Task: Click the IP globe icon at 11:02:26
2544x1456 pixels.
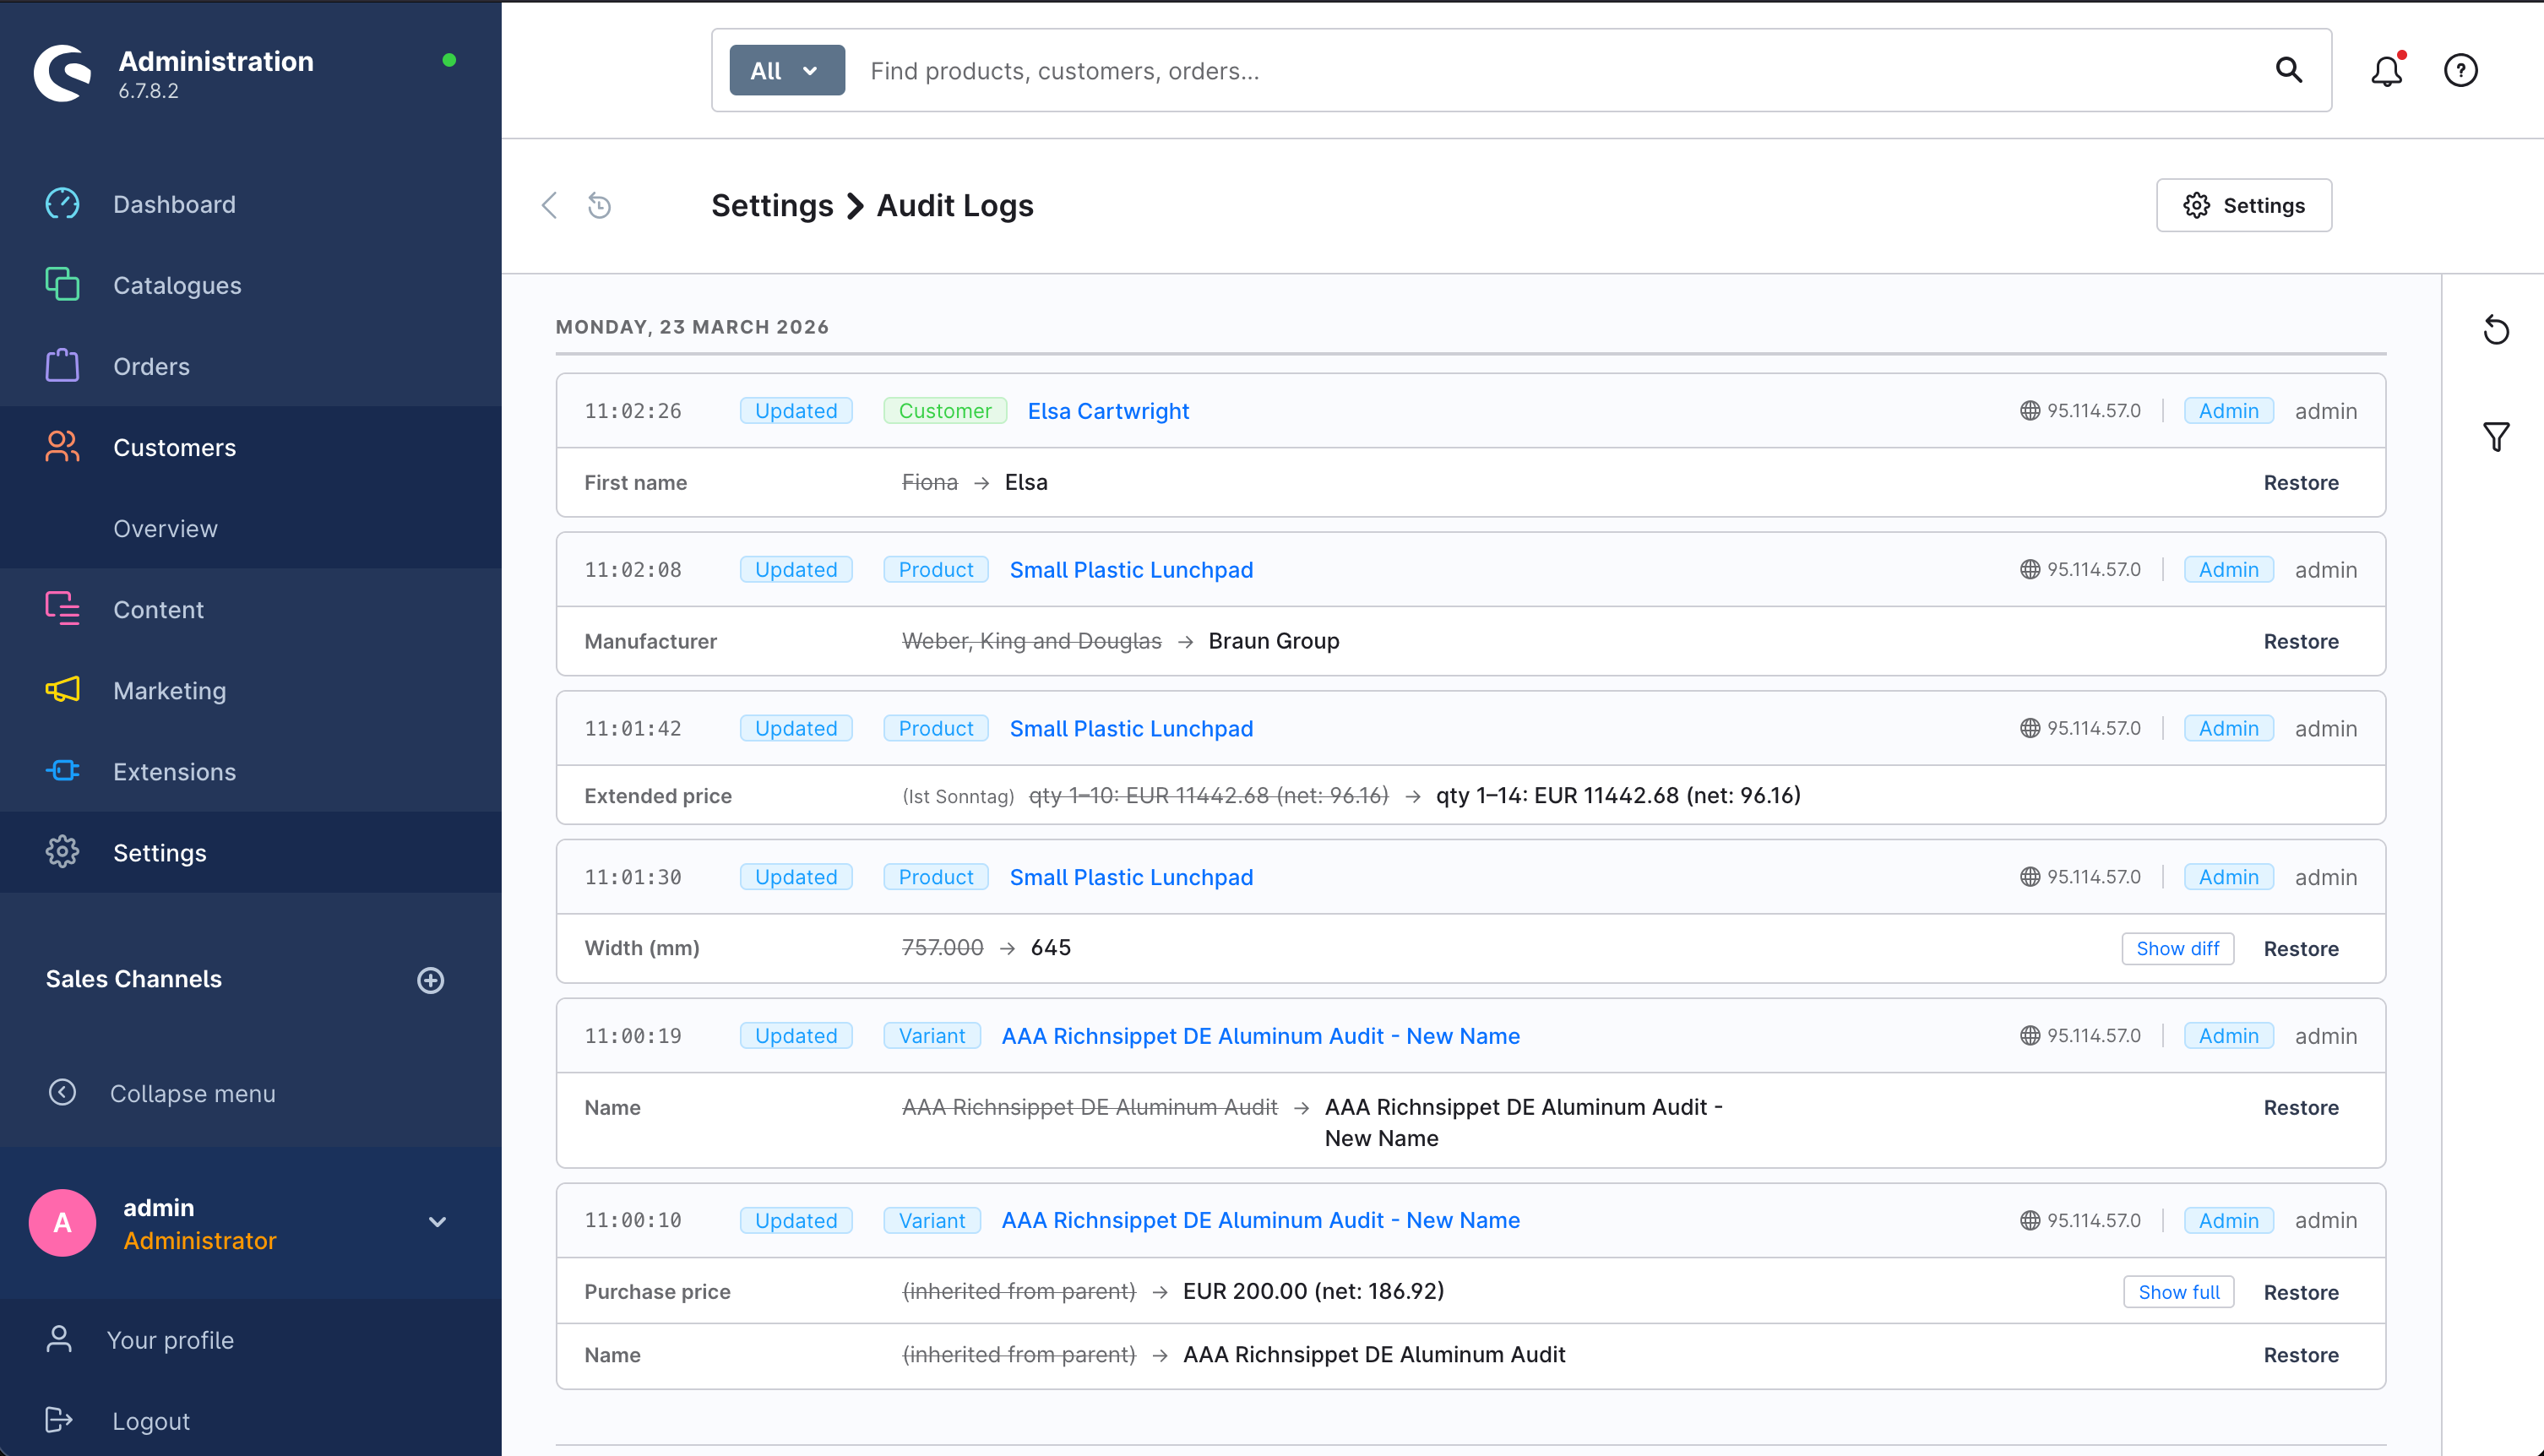Action: tap(2029, 411)
